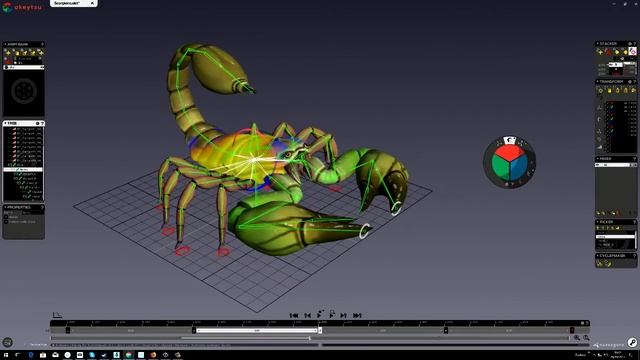Select the scale icon in the Transform panel
Viewport: 640px width, 360px height.
pyautogui.click(x=599, y=131)
